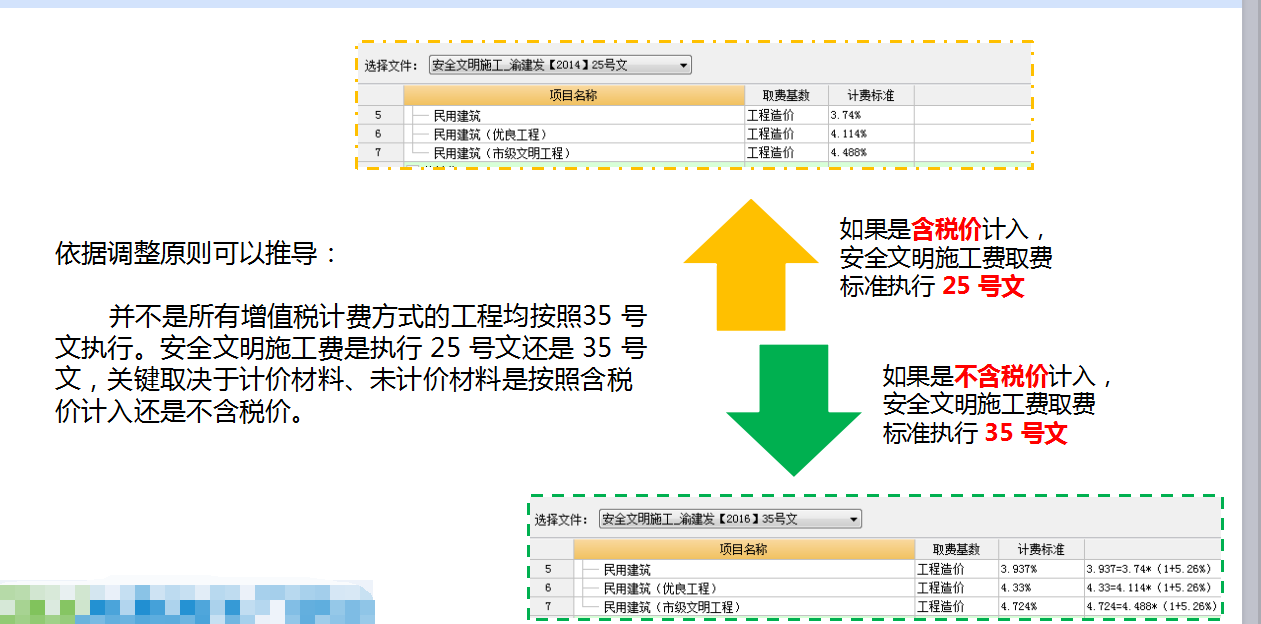
Task: Click the red 35 号文 text
Action: (1026, 433)
